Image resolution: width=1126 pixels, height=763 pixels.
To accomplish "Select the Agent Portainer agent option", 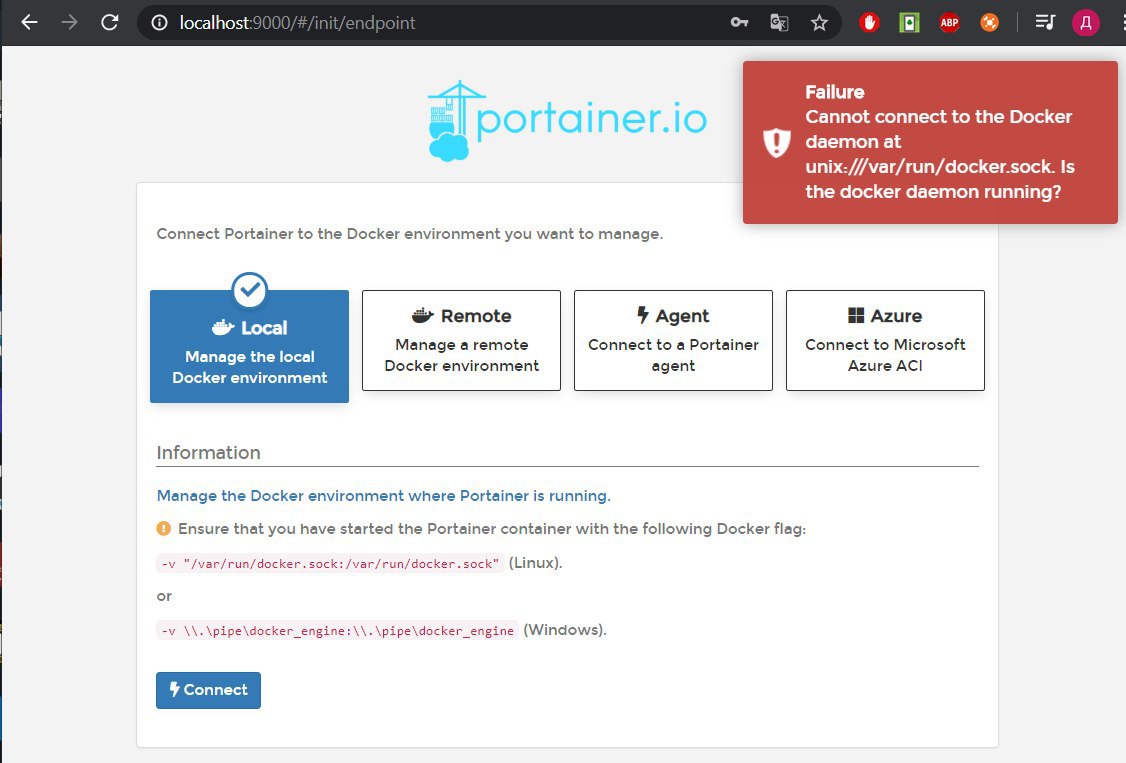I will tap(674, 340).
